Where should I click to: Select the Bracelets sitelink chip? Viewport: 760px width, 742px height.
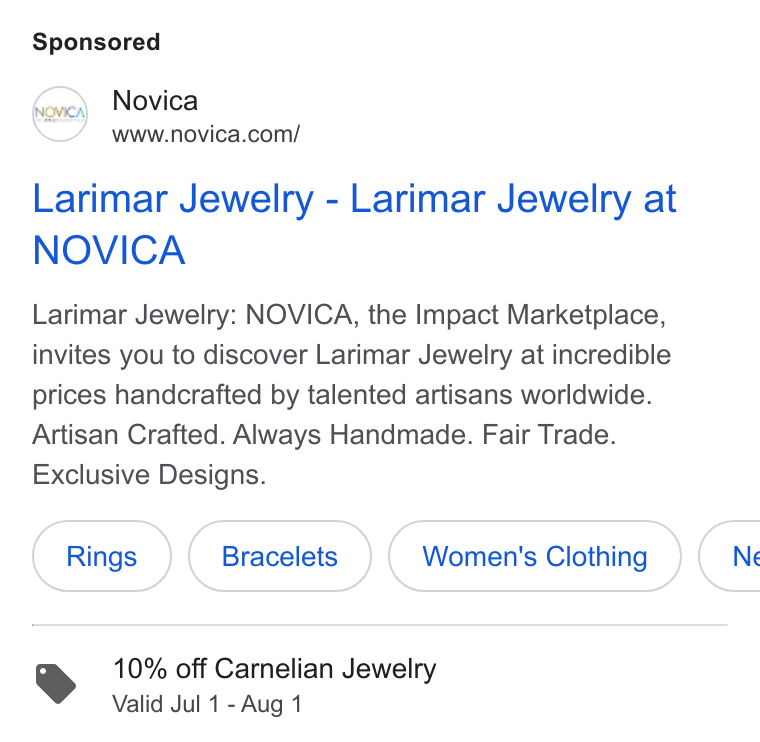click(280, 556)
